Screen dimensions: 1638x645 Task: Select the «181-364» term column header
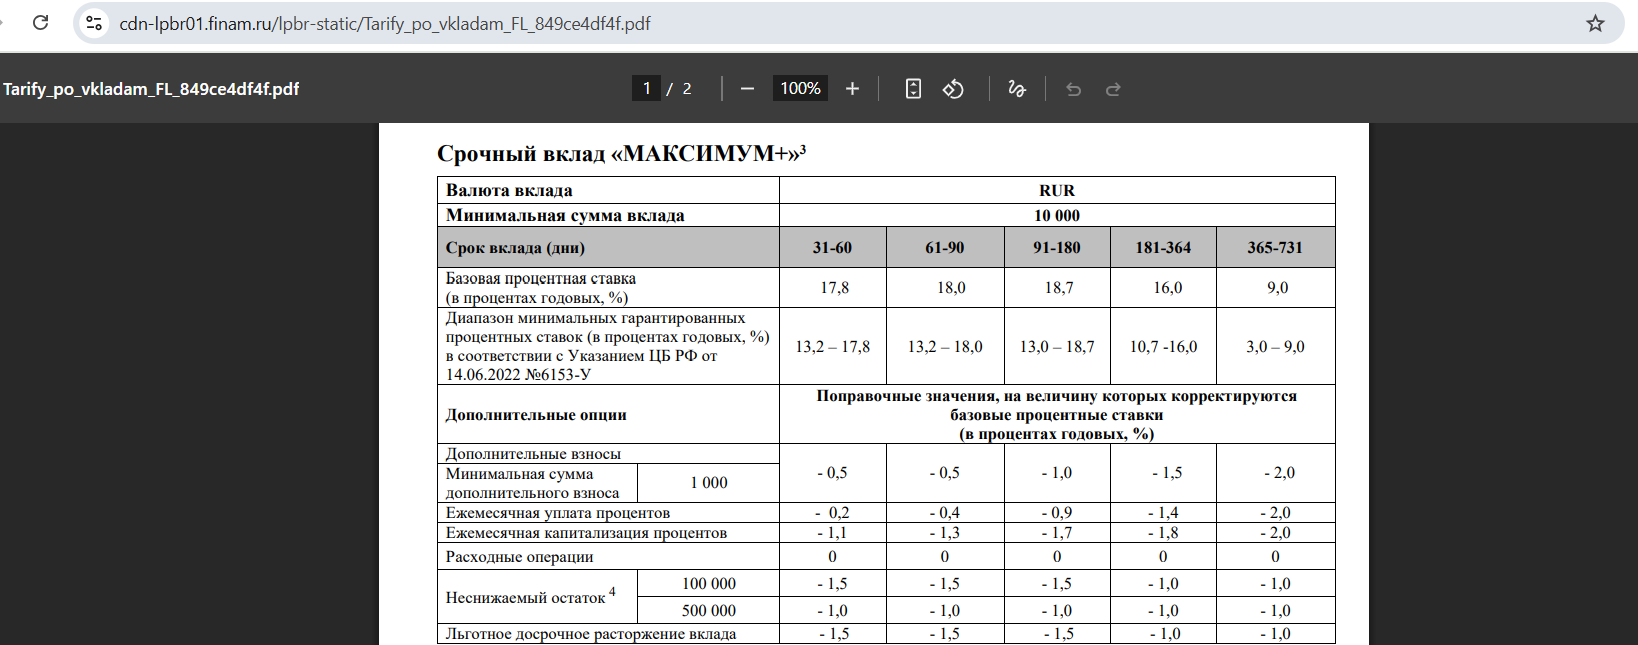pyautogui.click(x=1163, y=247)
